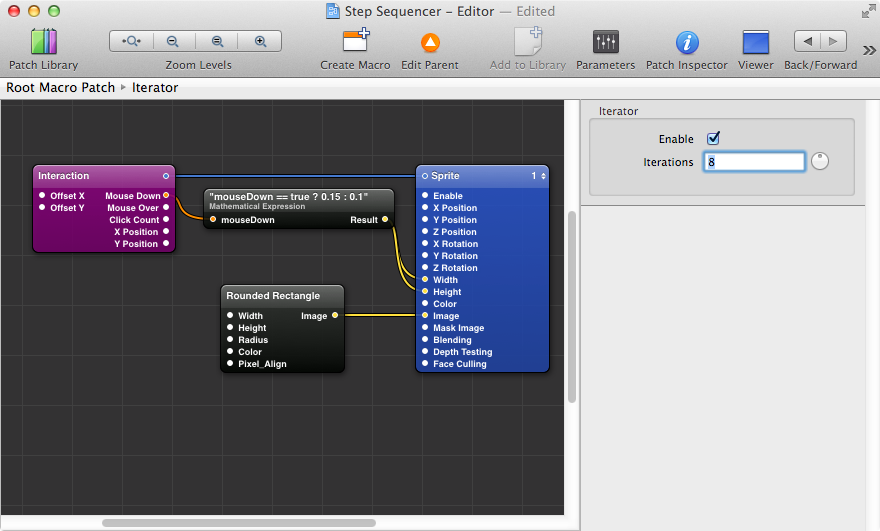Click Sprite patch title input port
The width and height of the screenshot is (880, 531).
pos(425,176)
